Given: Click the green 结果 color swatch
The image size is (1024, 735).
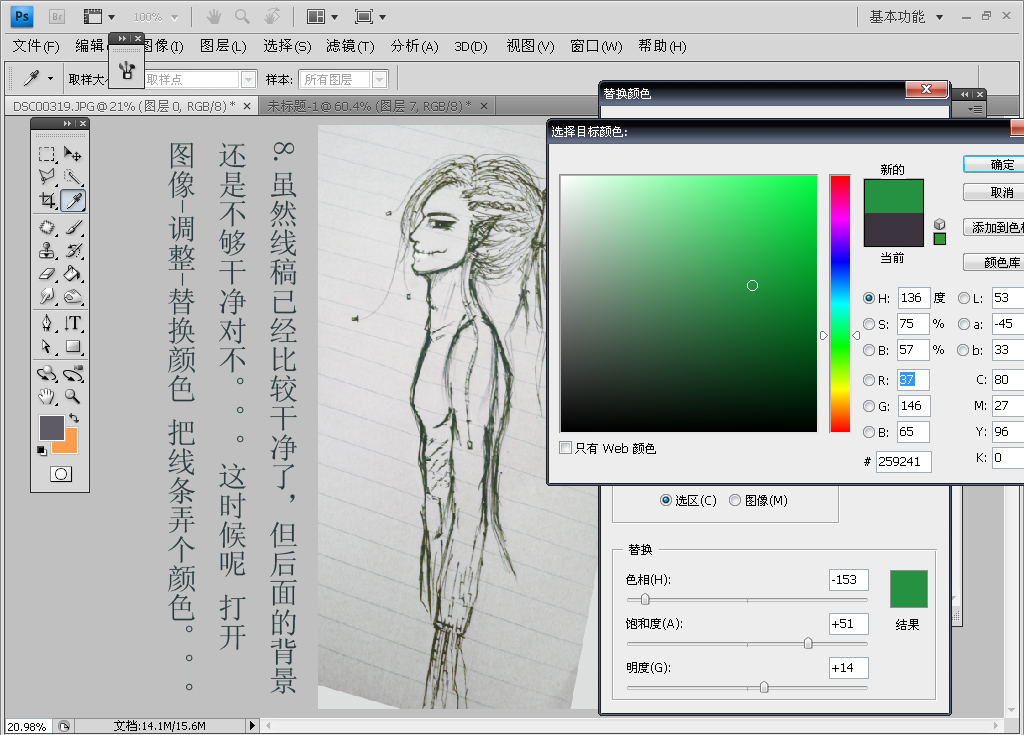Looking at the screenshot, I should [908, 589].
